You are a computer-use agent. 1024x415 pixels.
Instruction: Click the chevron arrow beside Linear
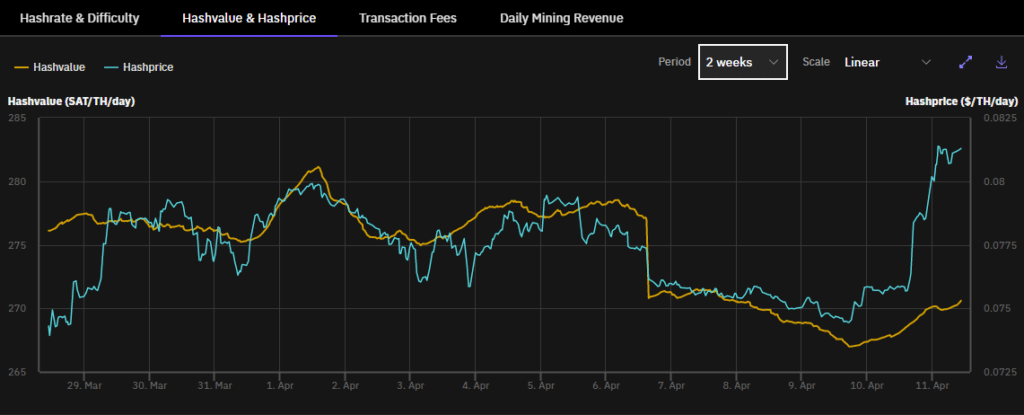click(x=925, y=62)
